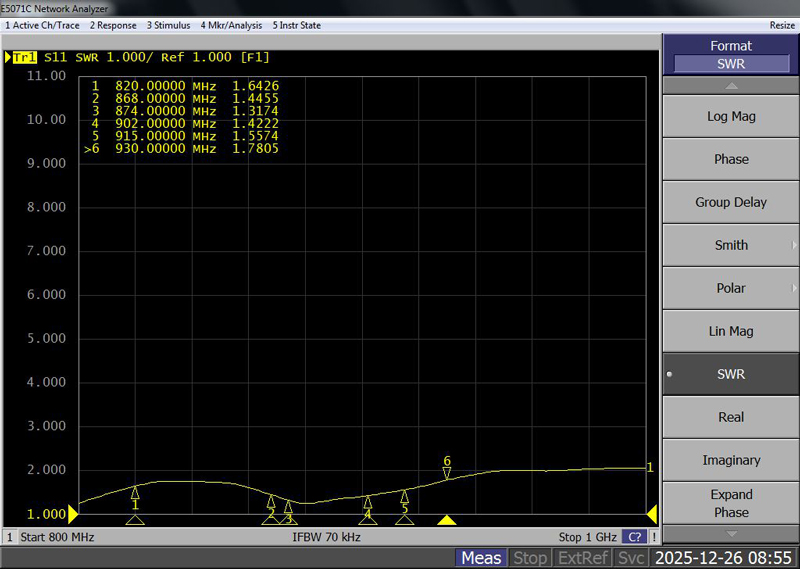Screen dimensions: 800x569
Task: Click the C? correction status indicator
Action: coord(634,537)
